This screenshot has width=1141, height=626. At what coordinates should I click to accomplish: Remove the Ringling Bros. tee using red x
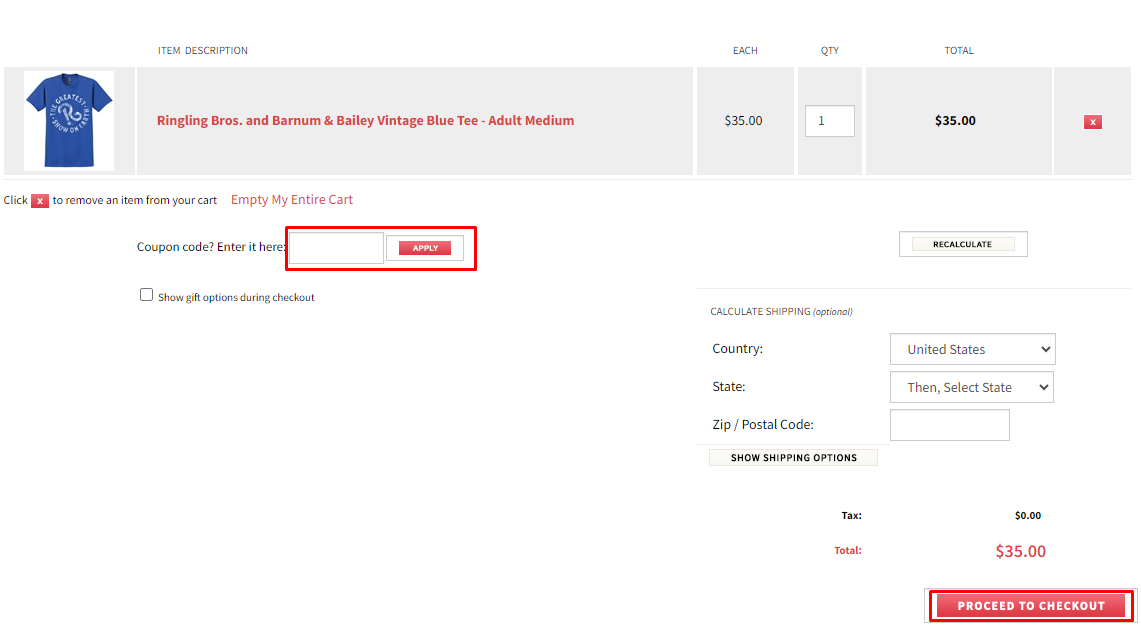click(1092, 122)
